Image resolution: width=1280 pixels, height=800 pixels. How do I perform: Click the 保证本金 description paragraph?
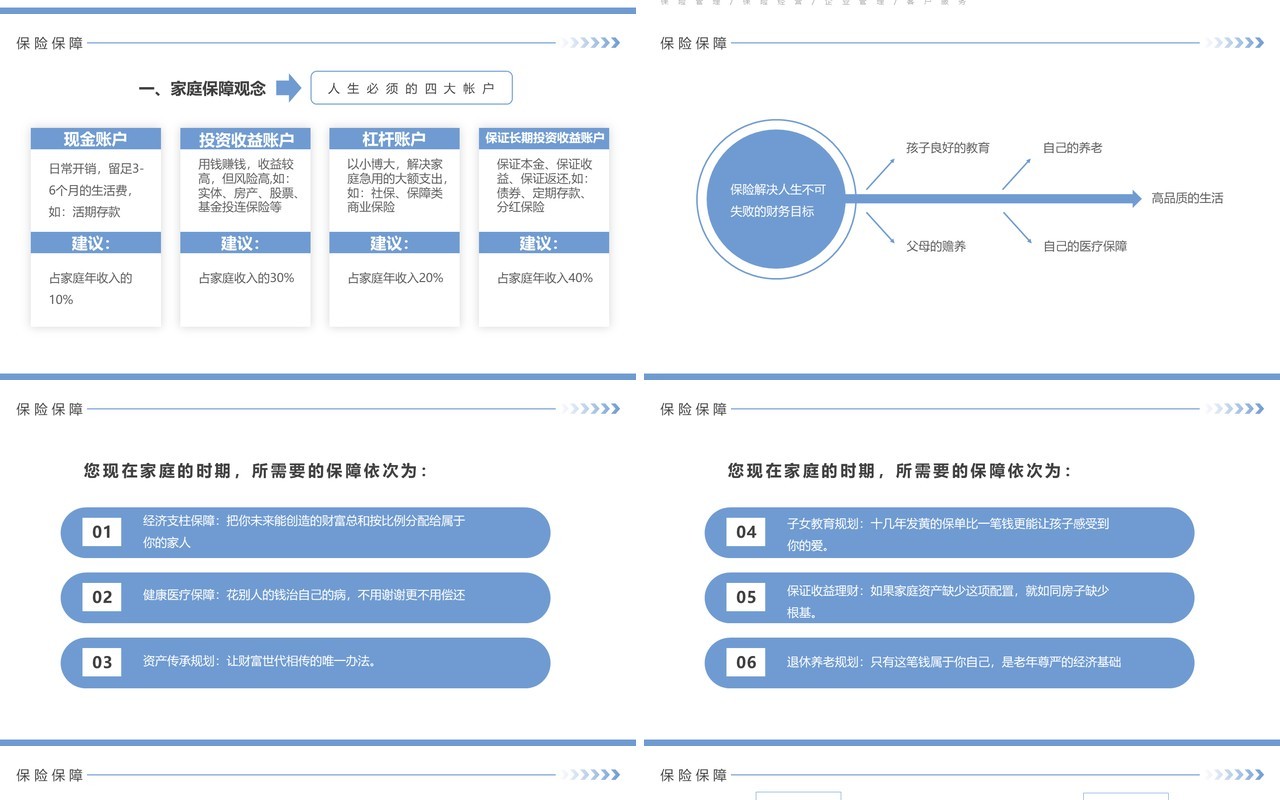pyautogui.click(x=545, y=185)
